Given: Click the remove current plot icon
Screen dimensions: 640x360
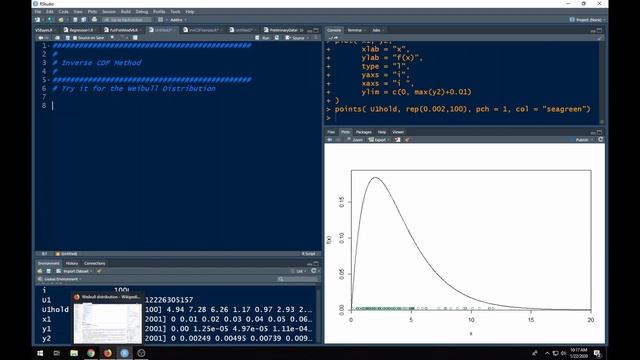Looking at the screenshot, I should pyautogui.click(x=398, y=140).
